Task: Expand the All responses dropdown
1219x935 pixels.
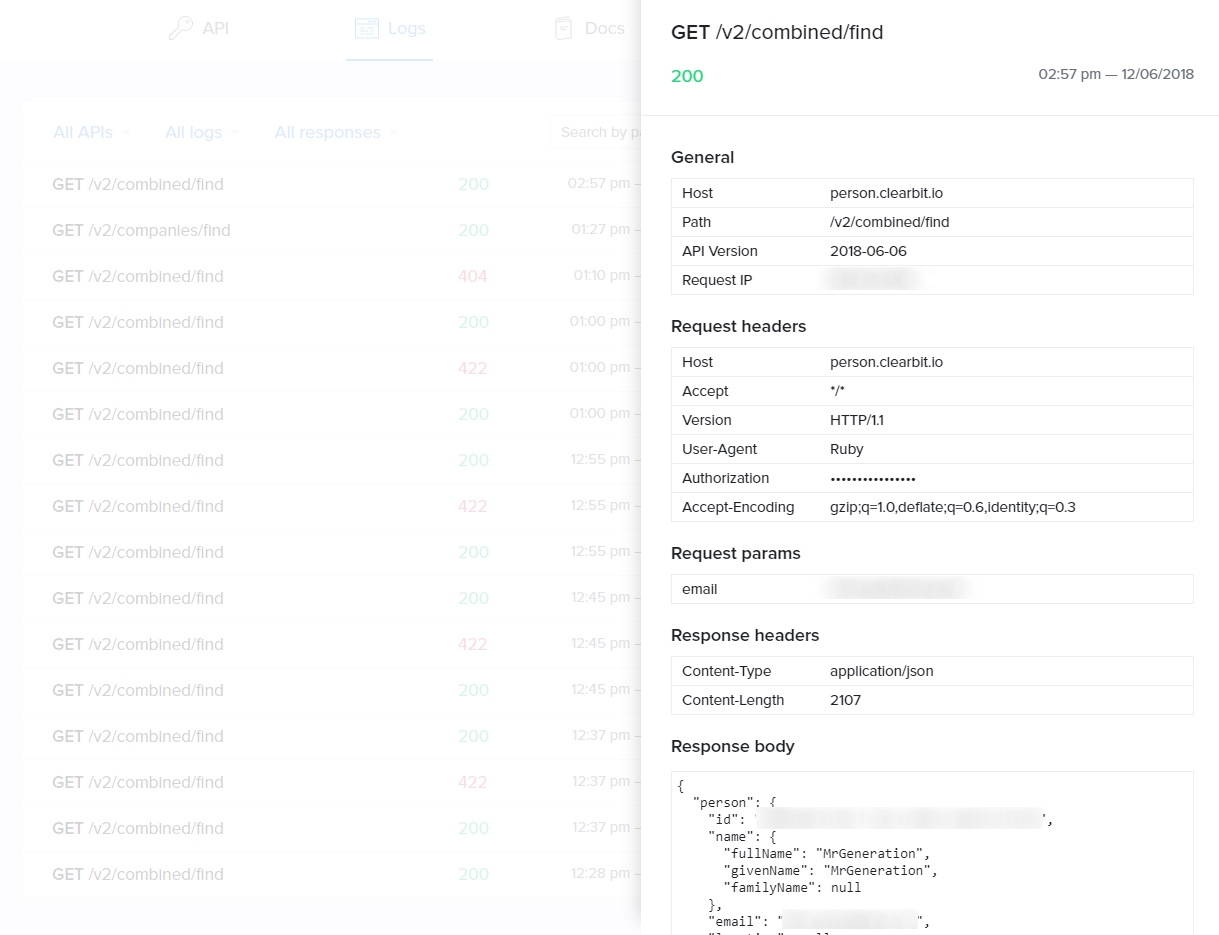Action: [x=336, y=132]
